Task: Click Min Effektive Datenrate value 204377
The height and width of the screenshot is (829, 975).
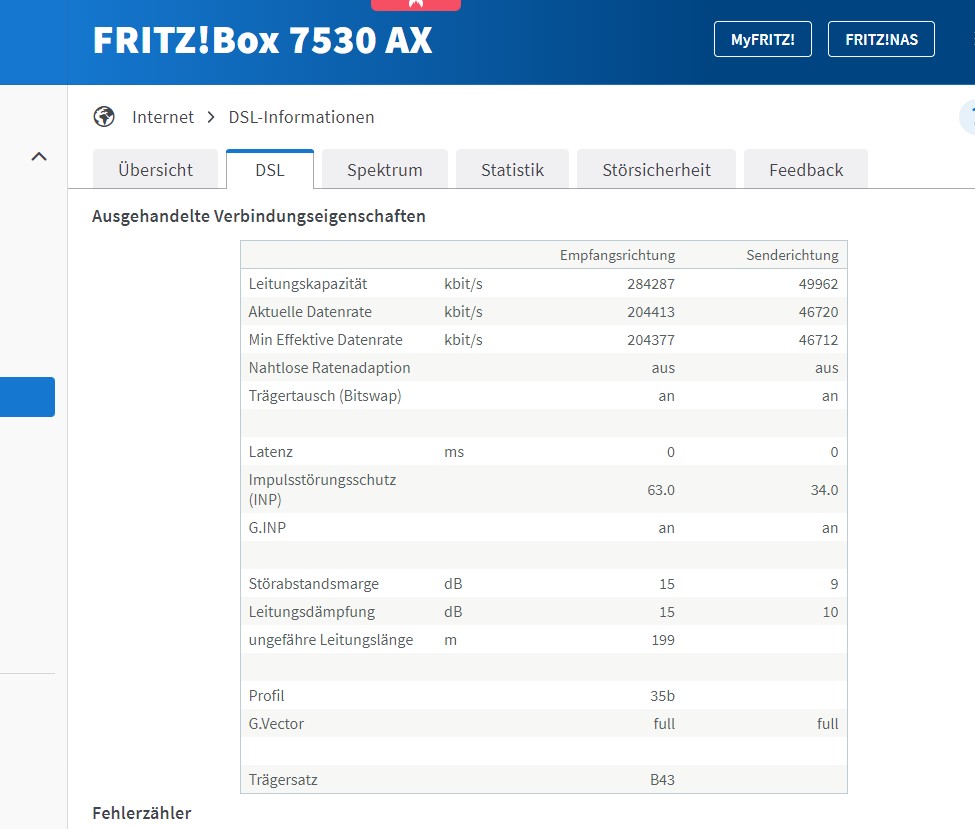Action: [650, 340]
